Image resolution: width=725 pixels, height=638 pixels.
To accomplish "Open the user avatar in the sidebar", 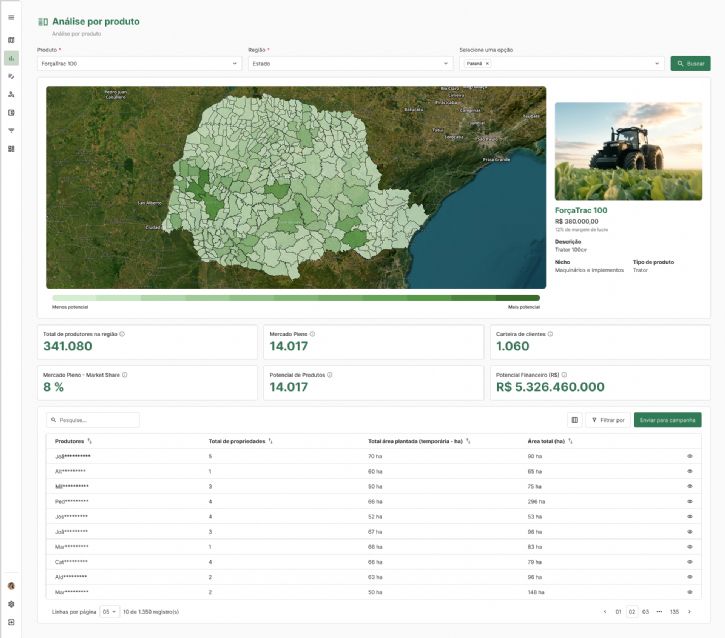I will pos(11,586).
